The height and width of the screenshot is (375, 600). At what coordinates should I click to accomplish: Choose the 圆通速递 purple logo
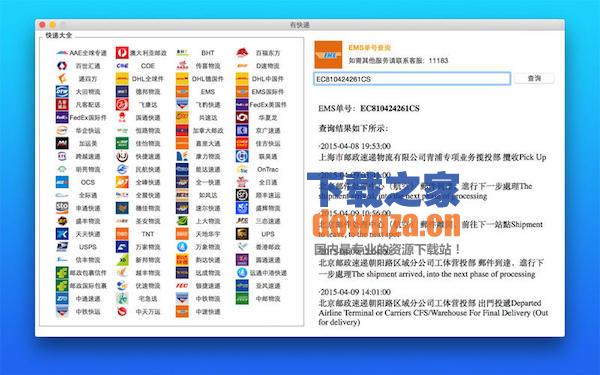click(242, 260)
